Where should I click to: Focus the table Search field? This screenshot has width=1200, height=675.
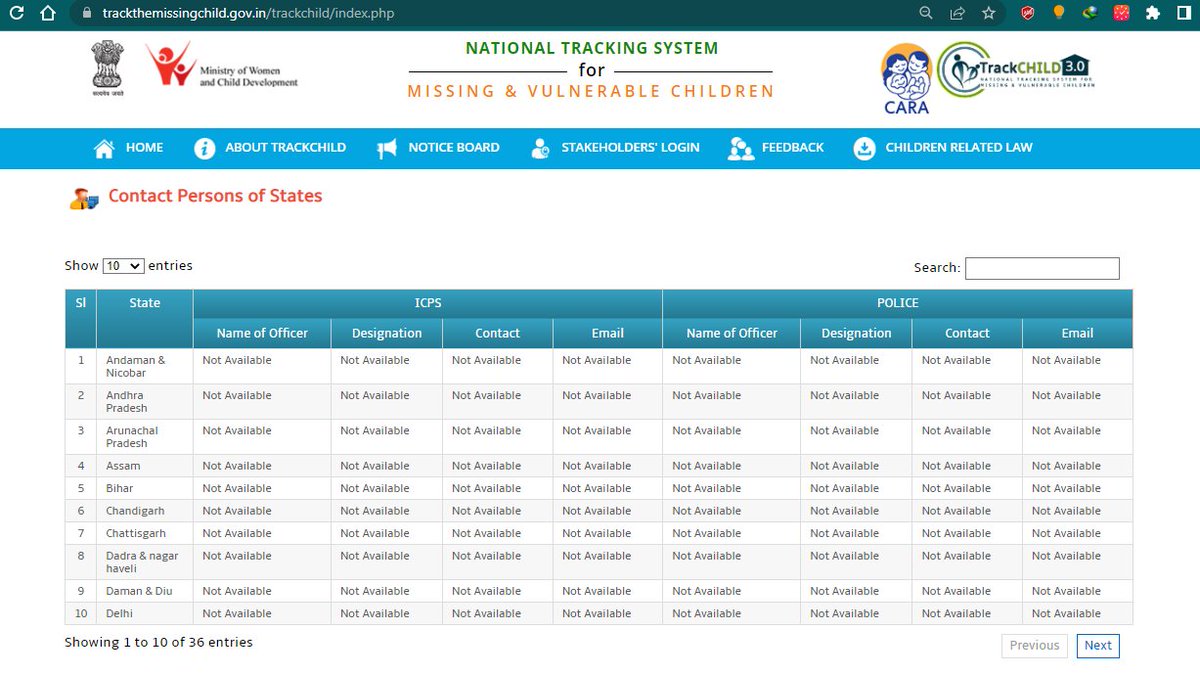click(x=1042, y=268)
